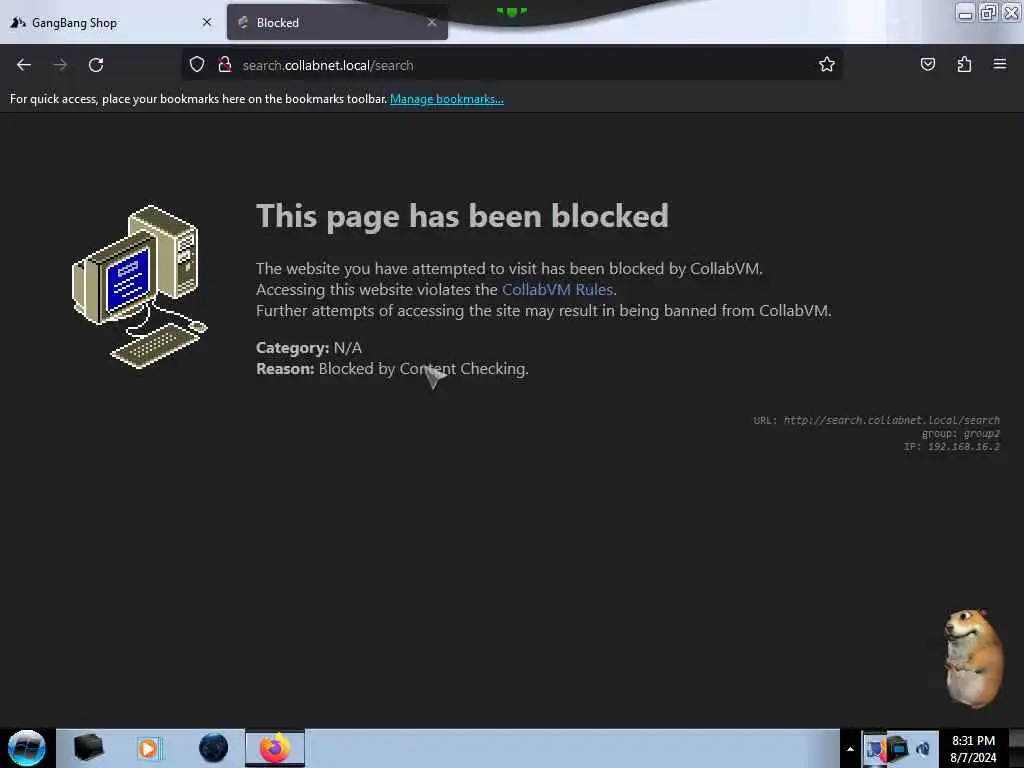The height and width of the screenshot is (768, 1024).
Task: Open the Extensions puzzle icon
Action: pos(964,64)
